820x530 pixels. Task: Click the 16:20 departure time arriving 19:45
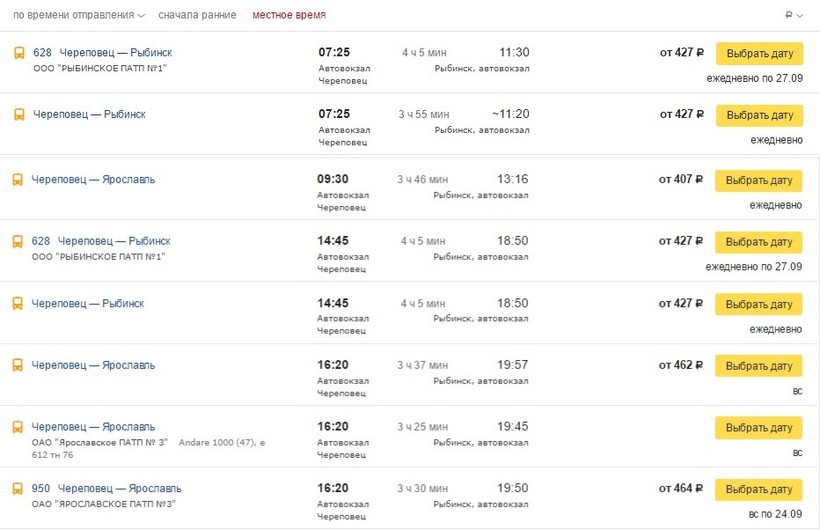(333, 427)
